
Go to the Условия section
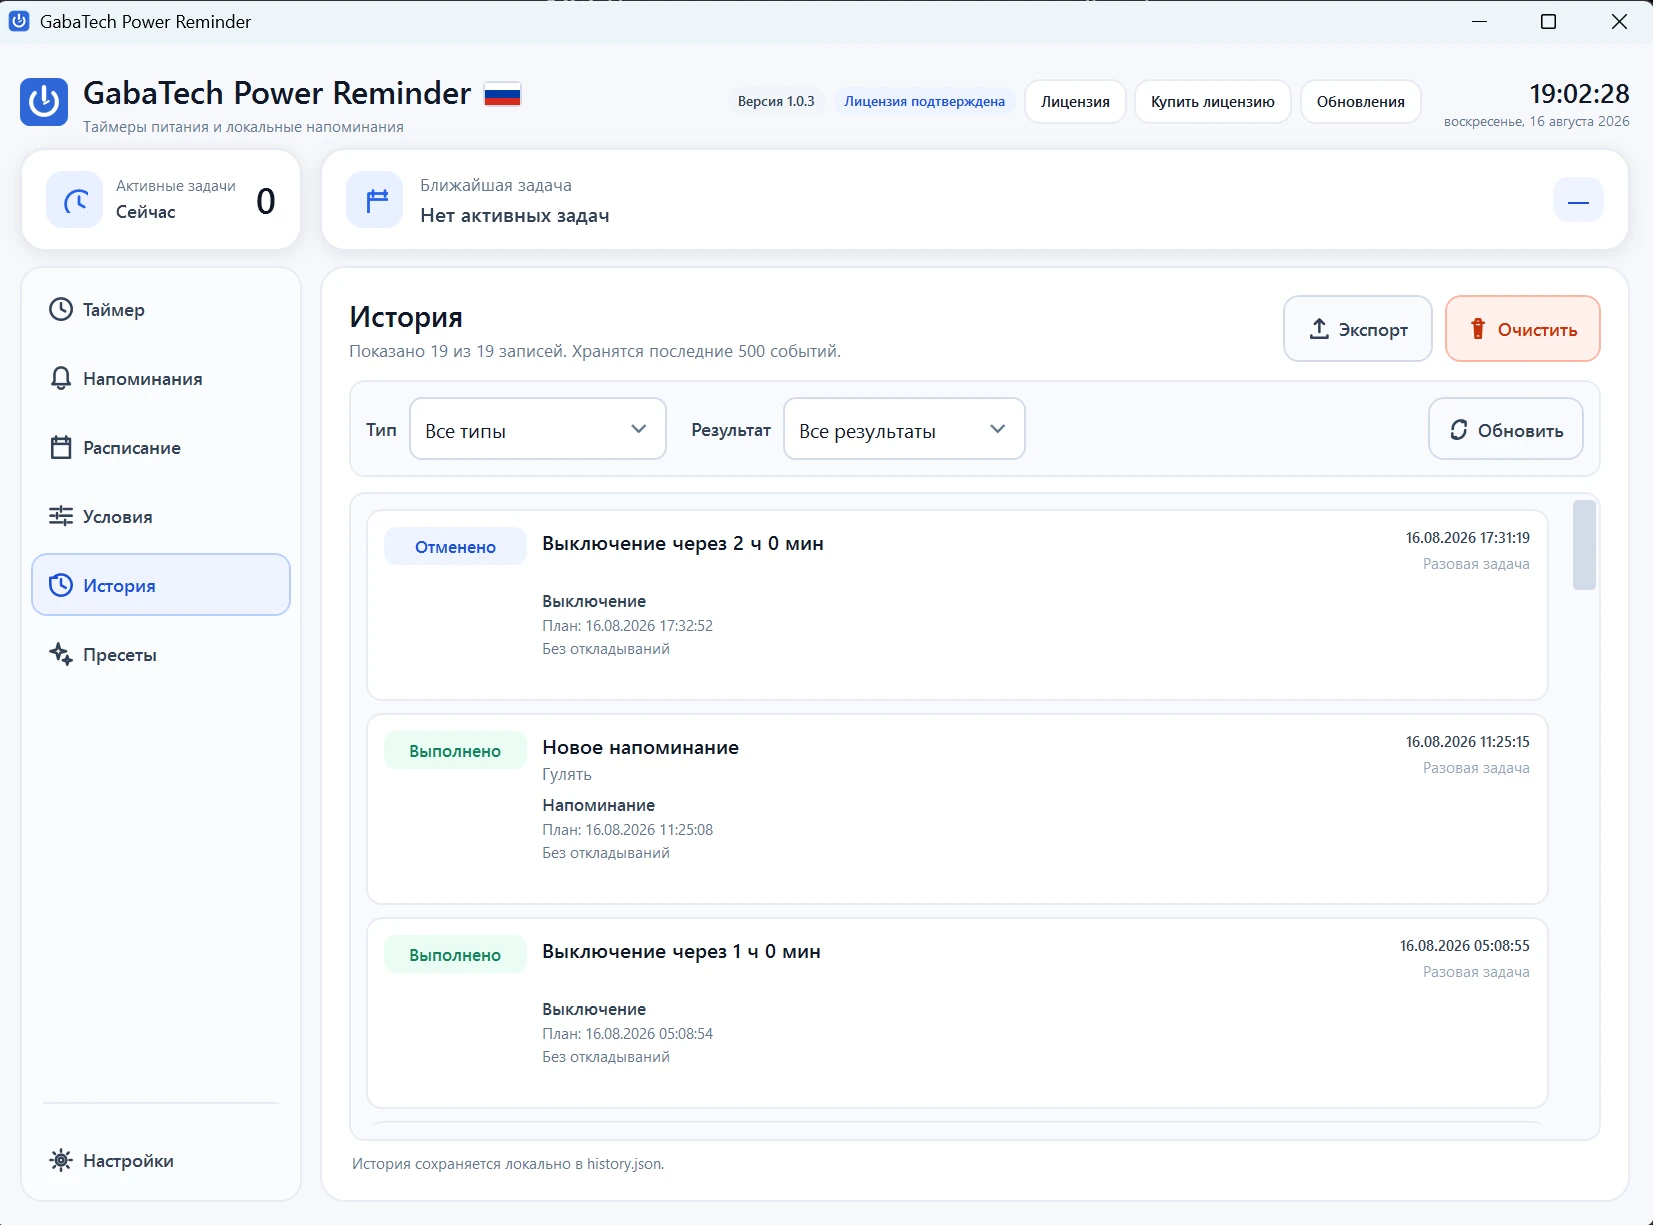(x=161, y=517)
